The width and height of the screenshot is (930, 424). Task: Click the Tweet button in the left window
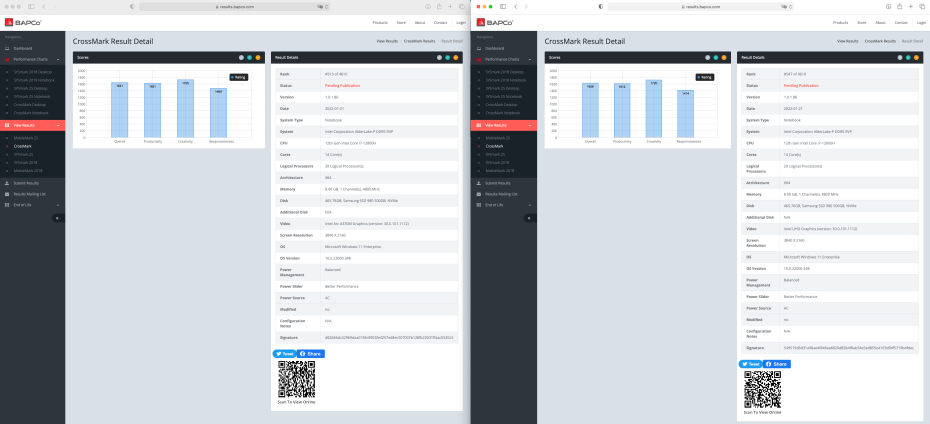284,353
